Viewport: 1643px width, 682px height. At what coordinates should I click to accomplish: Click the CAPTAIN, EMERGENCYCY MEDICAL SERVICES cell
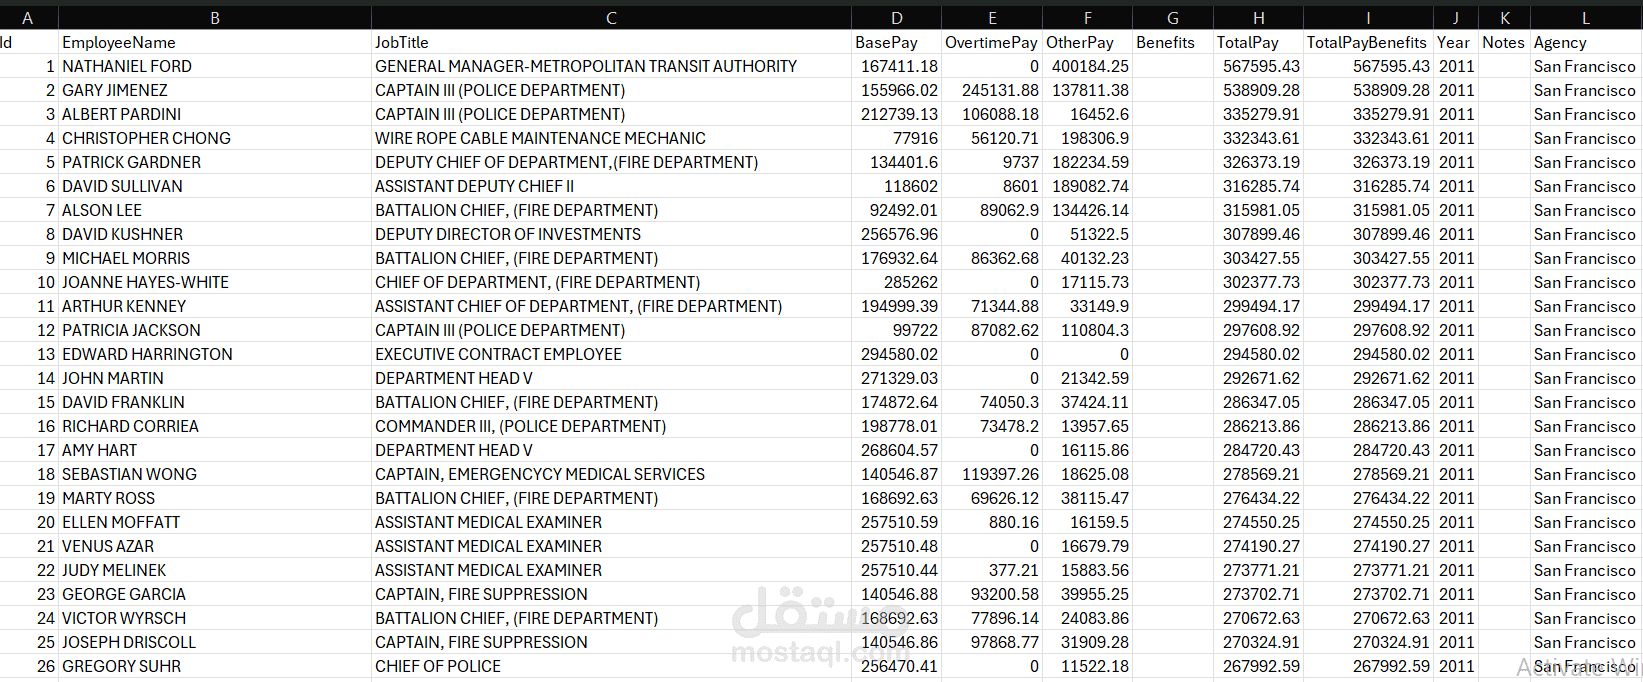[611, 474]
